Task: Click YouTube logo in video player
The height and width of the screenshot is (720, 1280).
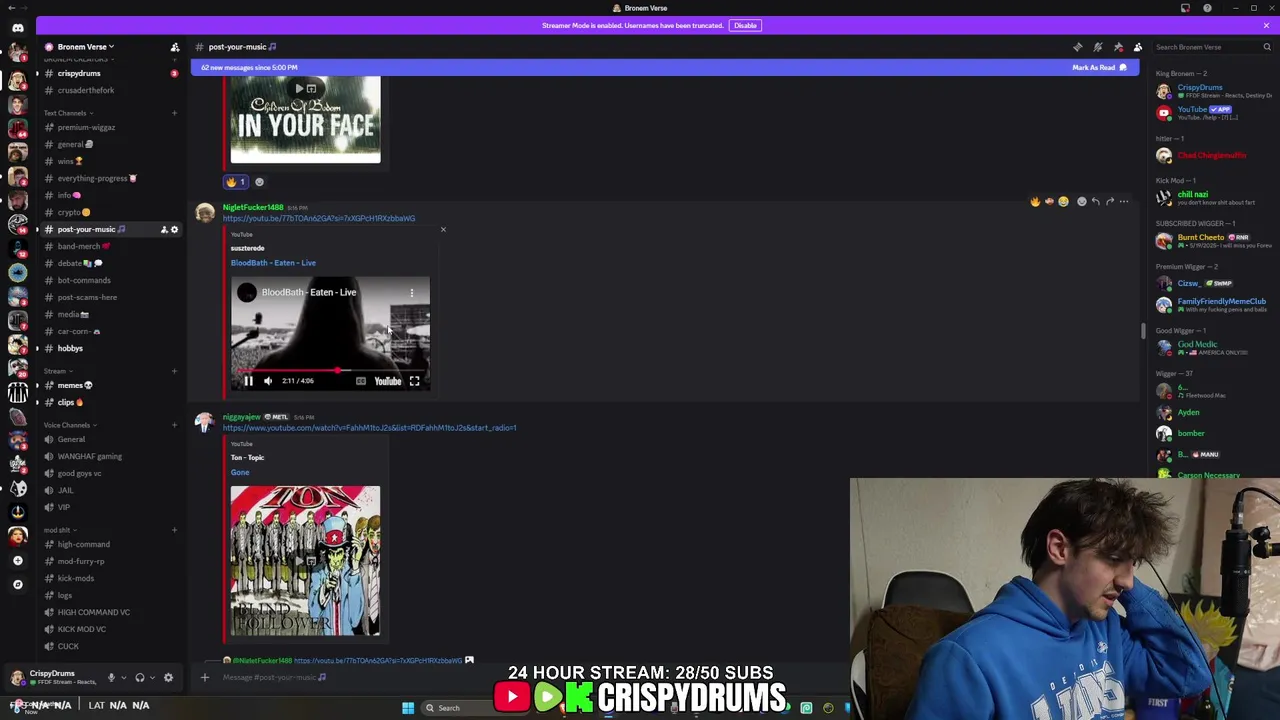Action: [387, 381]
